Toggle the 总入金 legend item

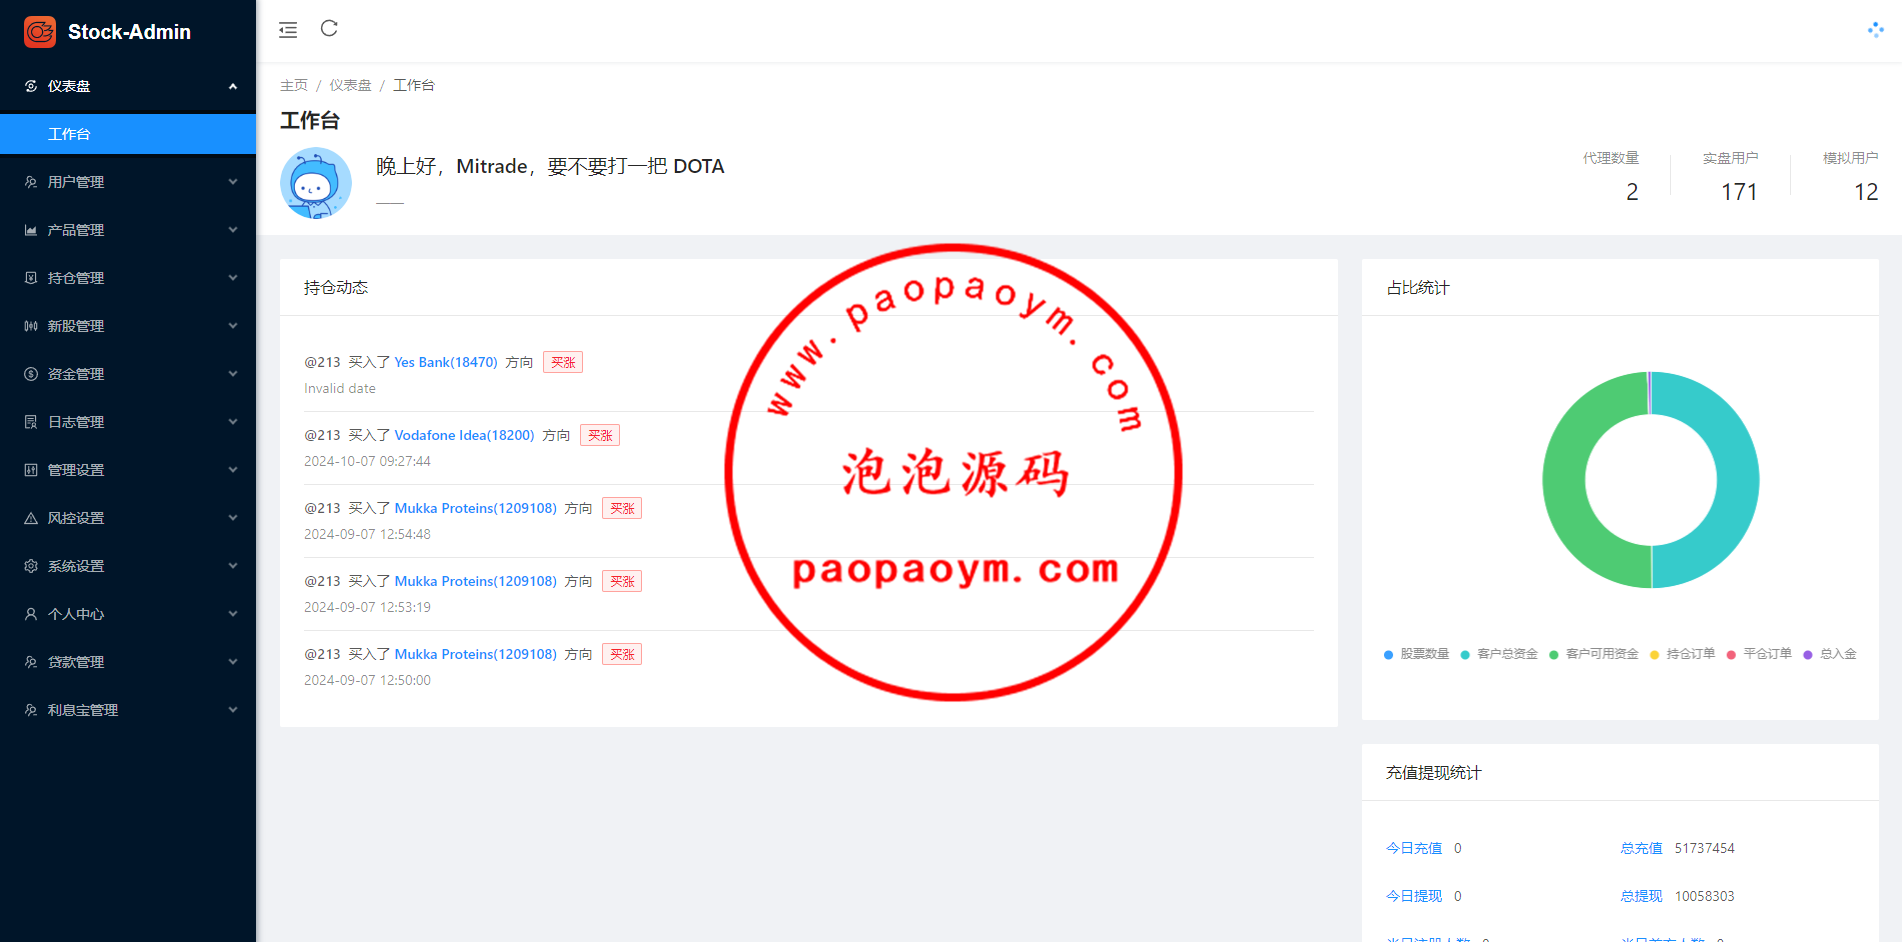1830,654
